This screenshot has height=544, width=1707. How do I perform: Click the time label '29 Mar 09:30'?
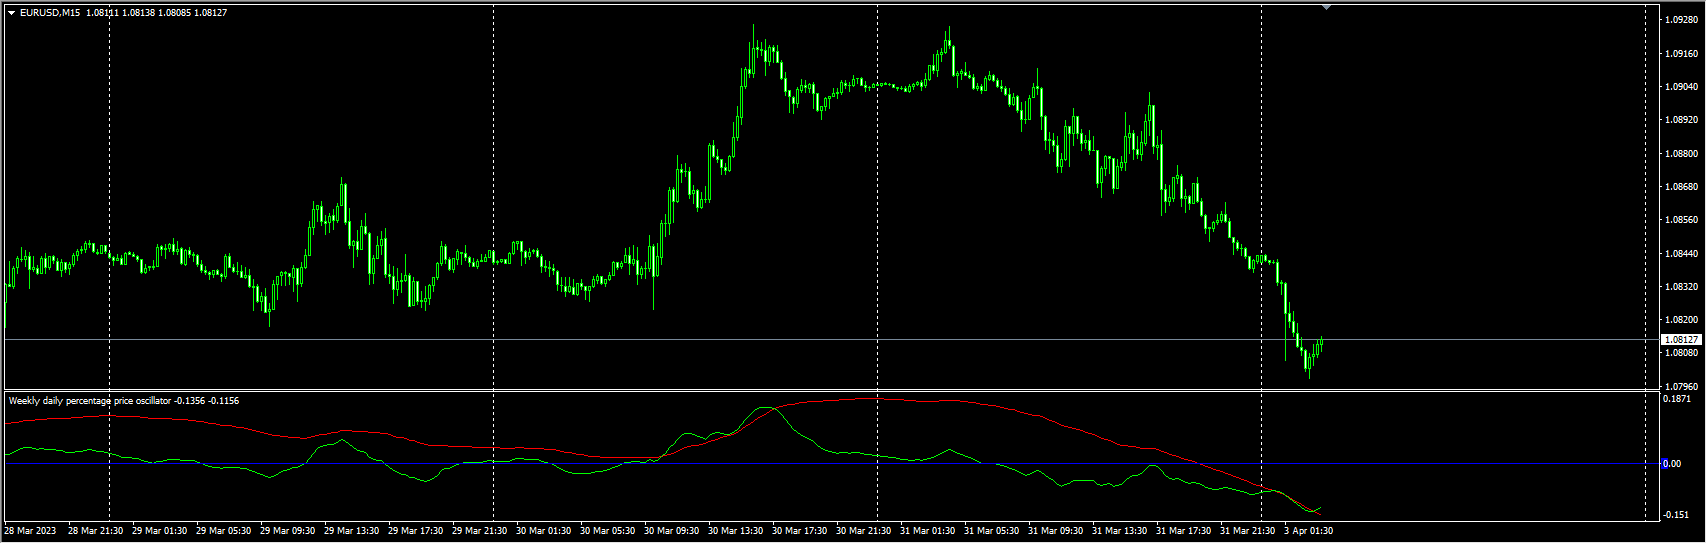coord(287,531)
